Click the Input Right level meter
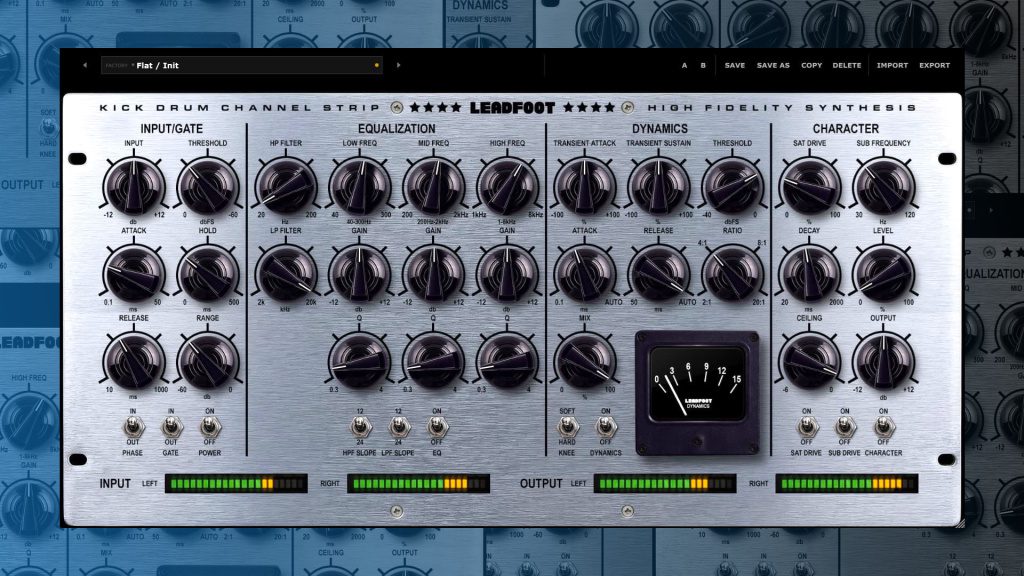The image size is (1024, 576). coord(419,484)
